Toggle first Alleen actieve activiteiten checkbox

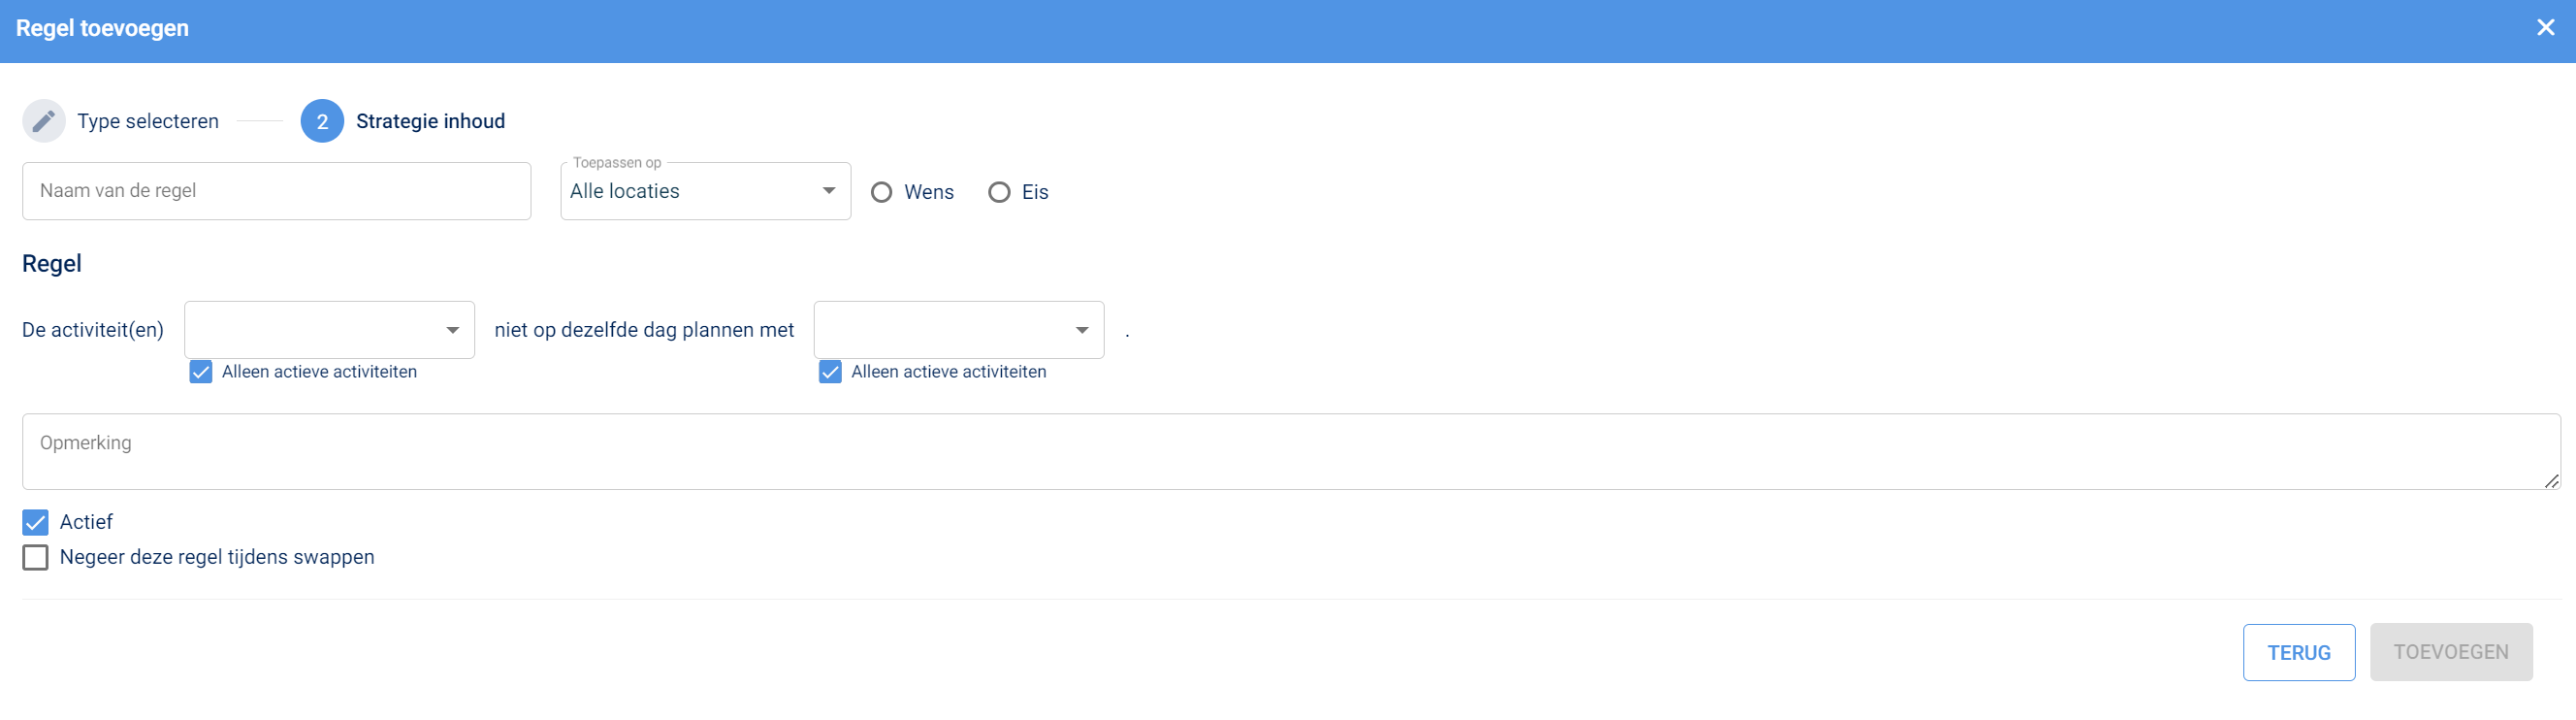[x=201, y=372]
